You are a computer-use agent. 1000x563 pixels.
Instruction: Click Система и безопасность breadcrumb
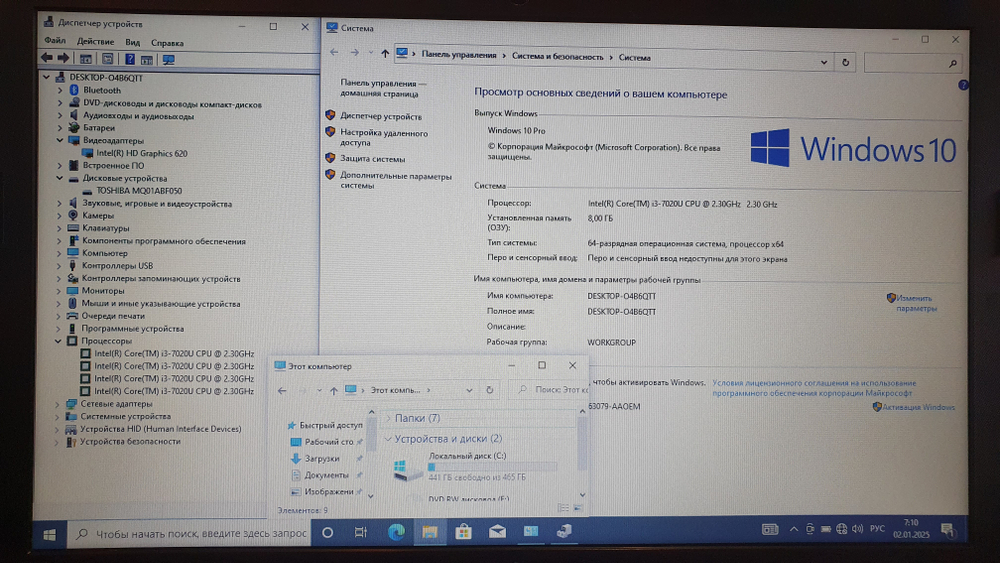557,57
